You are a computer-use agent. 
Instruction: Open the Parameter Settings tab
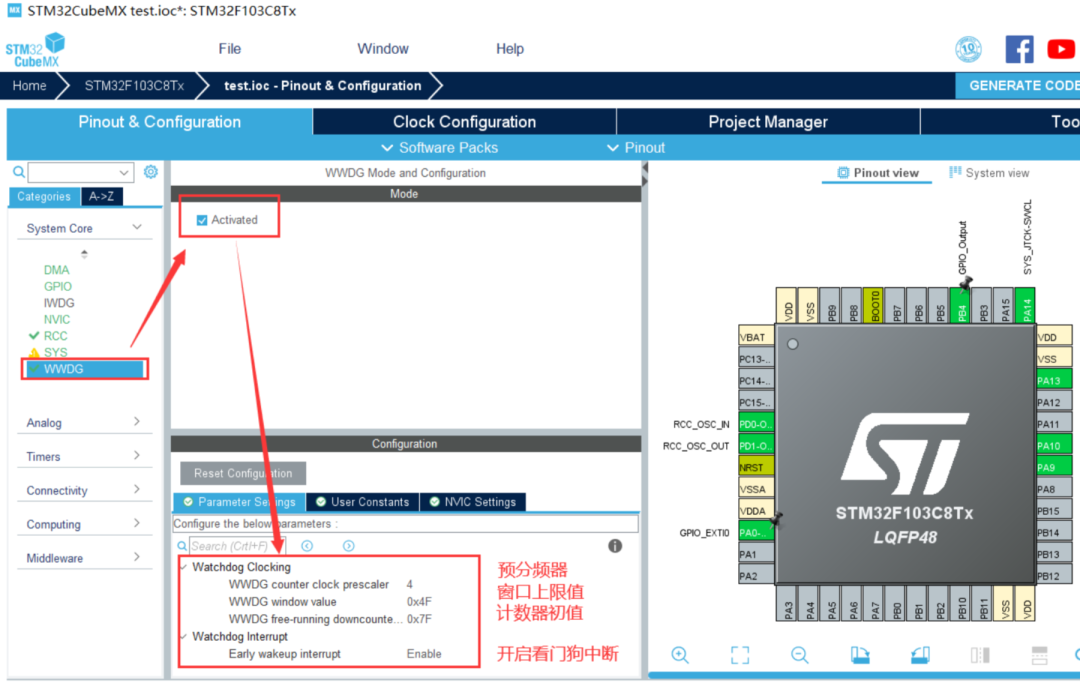[x=240, y=502]
